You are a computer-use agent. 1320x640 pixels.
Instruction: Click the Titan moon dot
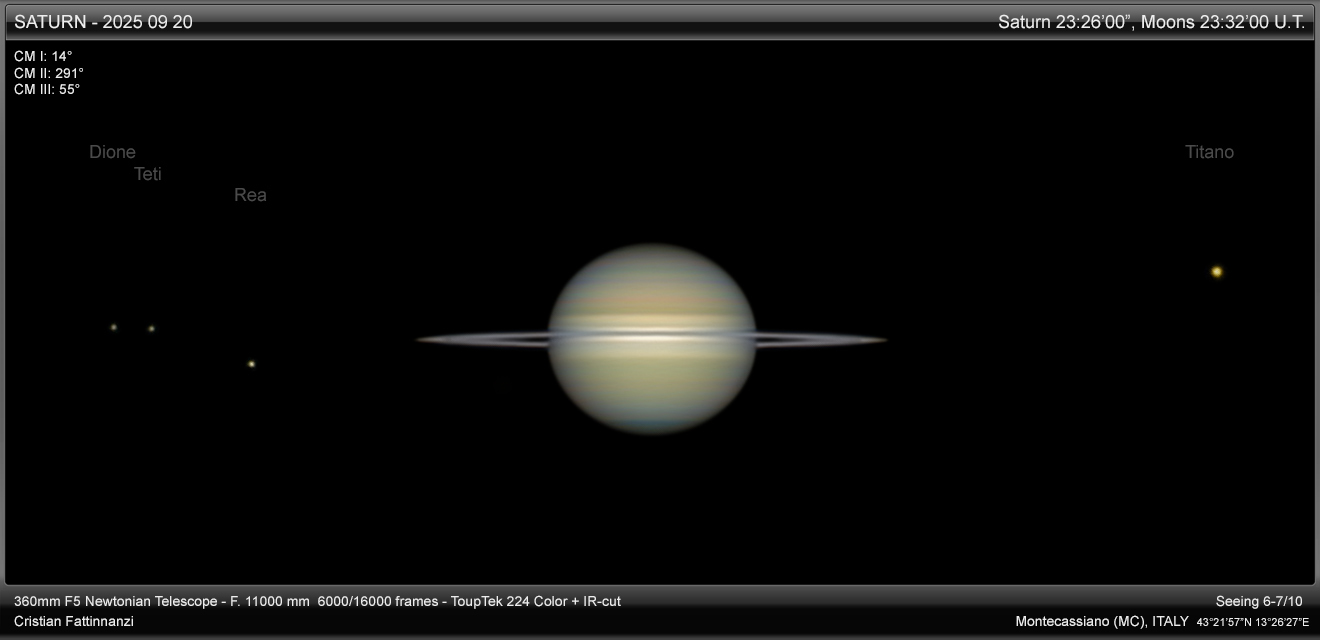click(1216, 271)
